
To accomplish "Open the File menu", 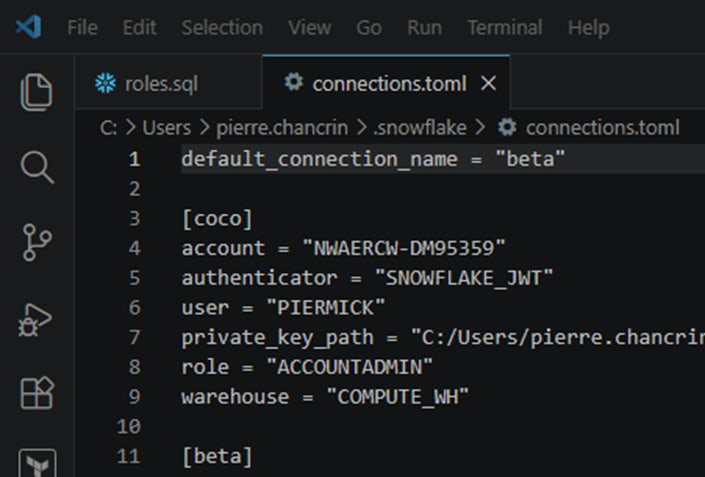I will coord(82,27).
